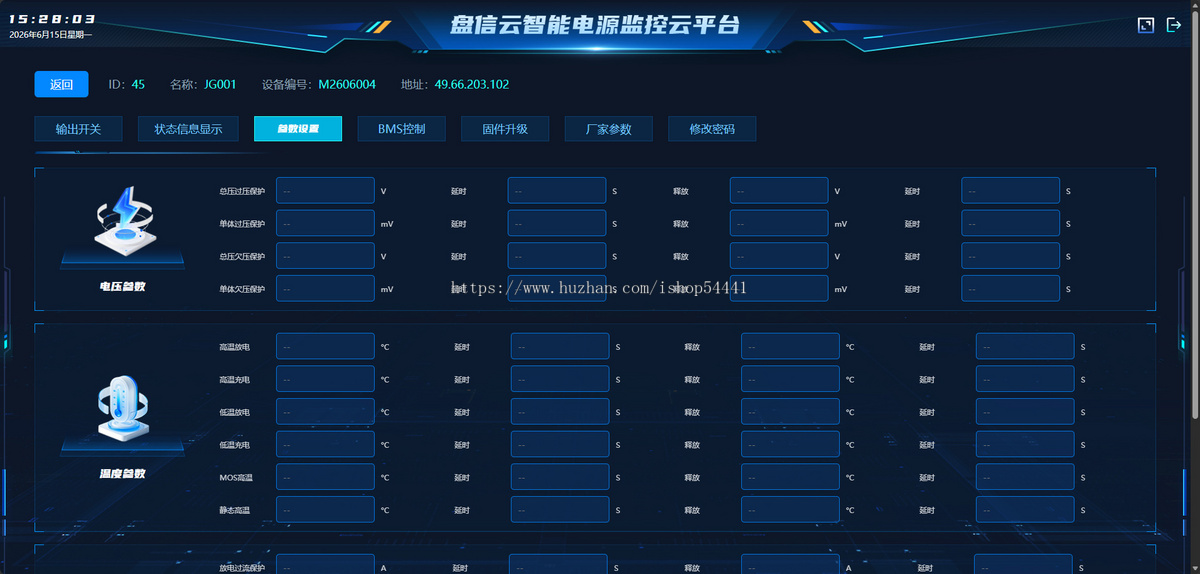Click release 延时 field ending 高温放电 row

pyautogui.click(x=1025, y=346)
